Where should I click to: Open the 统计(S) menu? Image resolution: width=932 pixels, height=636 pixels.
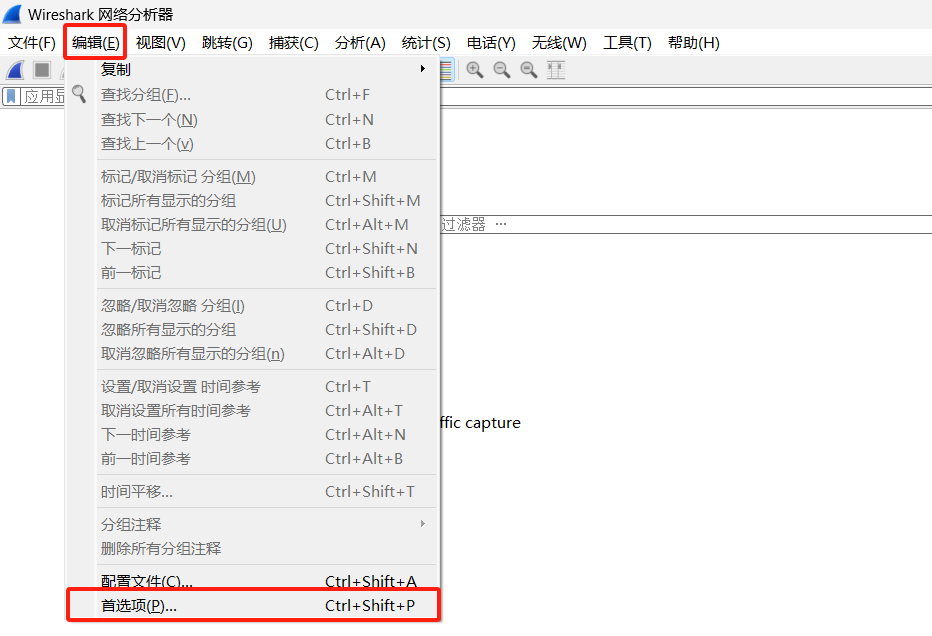pyautogui.click(x=426, y=43)
